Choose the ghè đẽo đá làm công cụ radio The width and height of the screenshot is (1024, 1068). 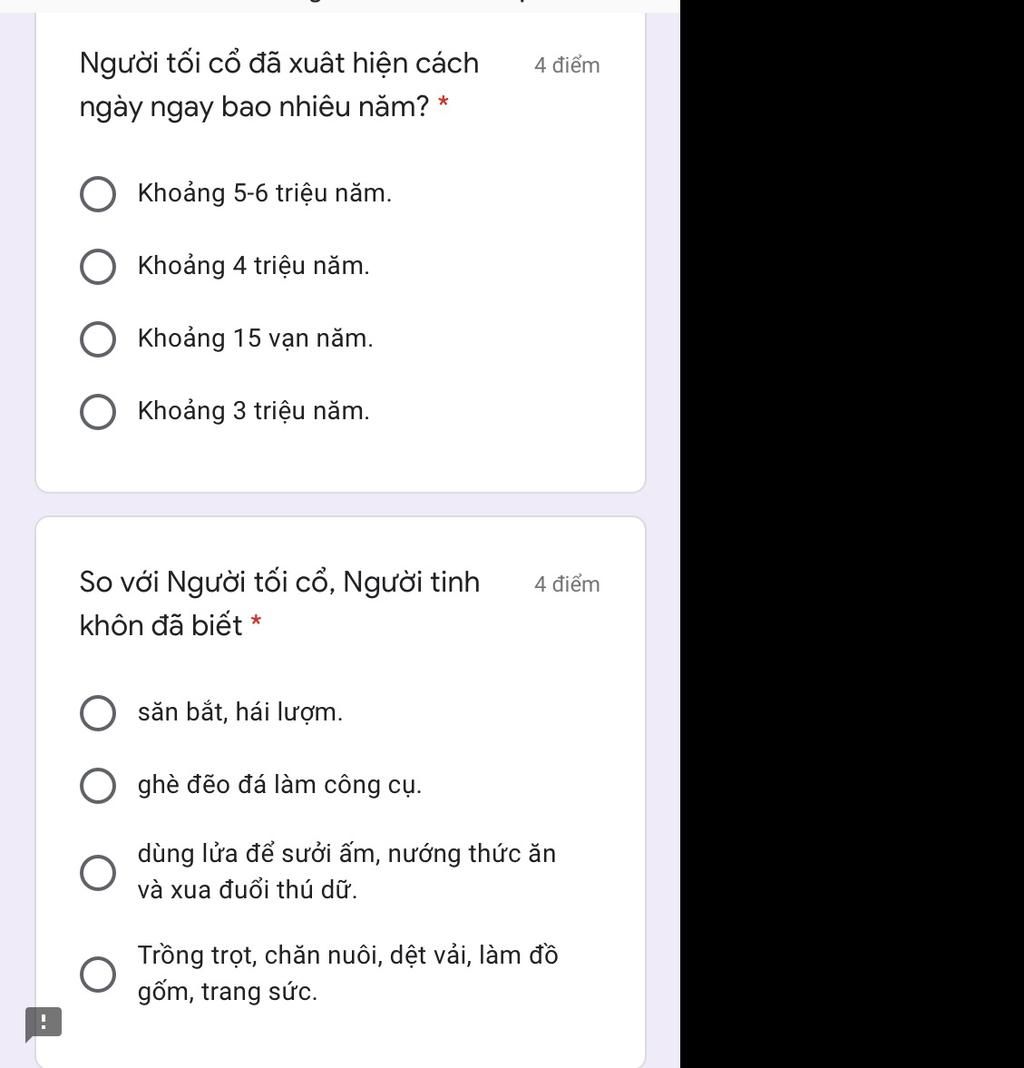(x=97, y=786)
